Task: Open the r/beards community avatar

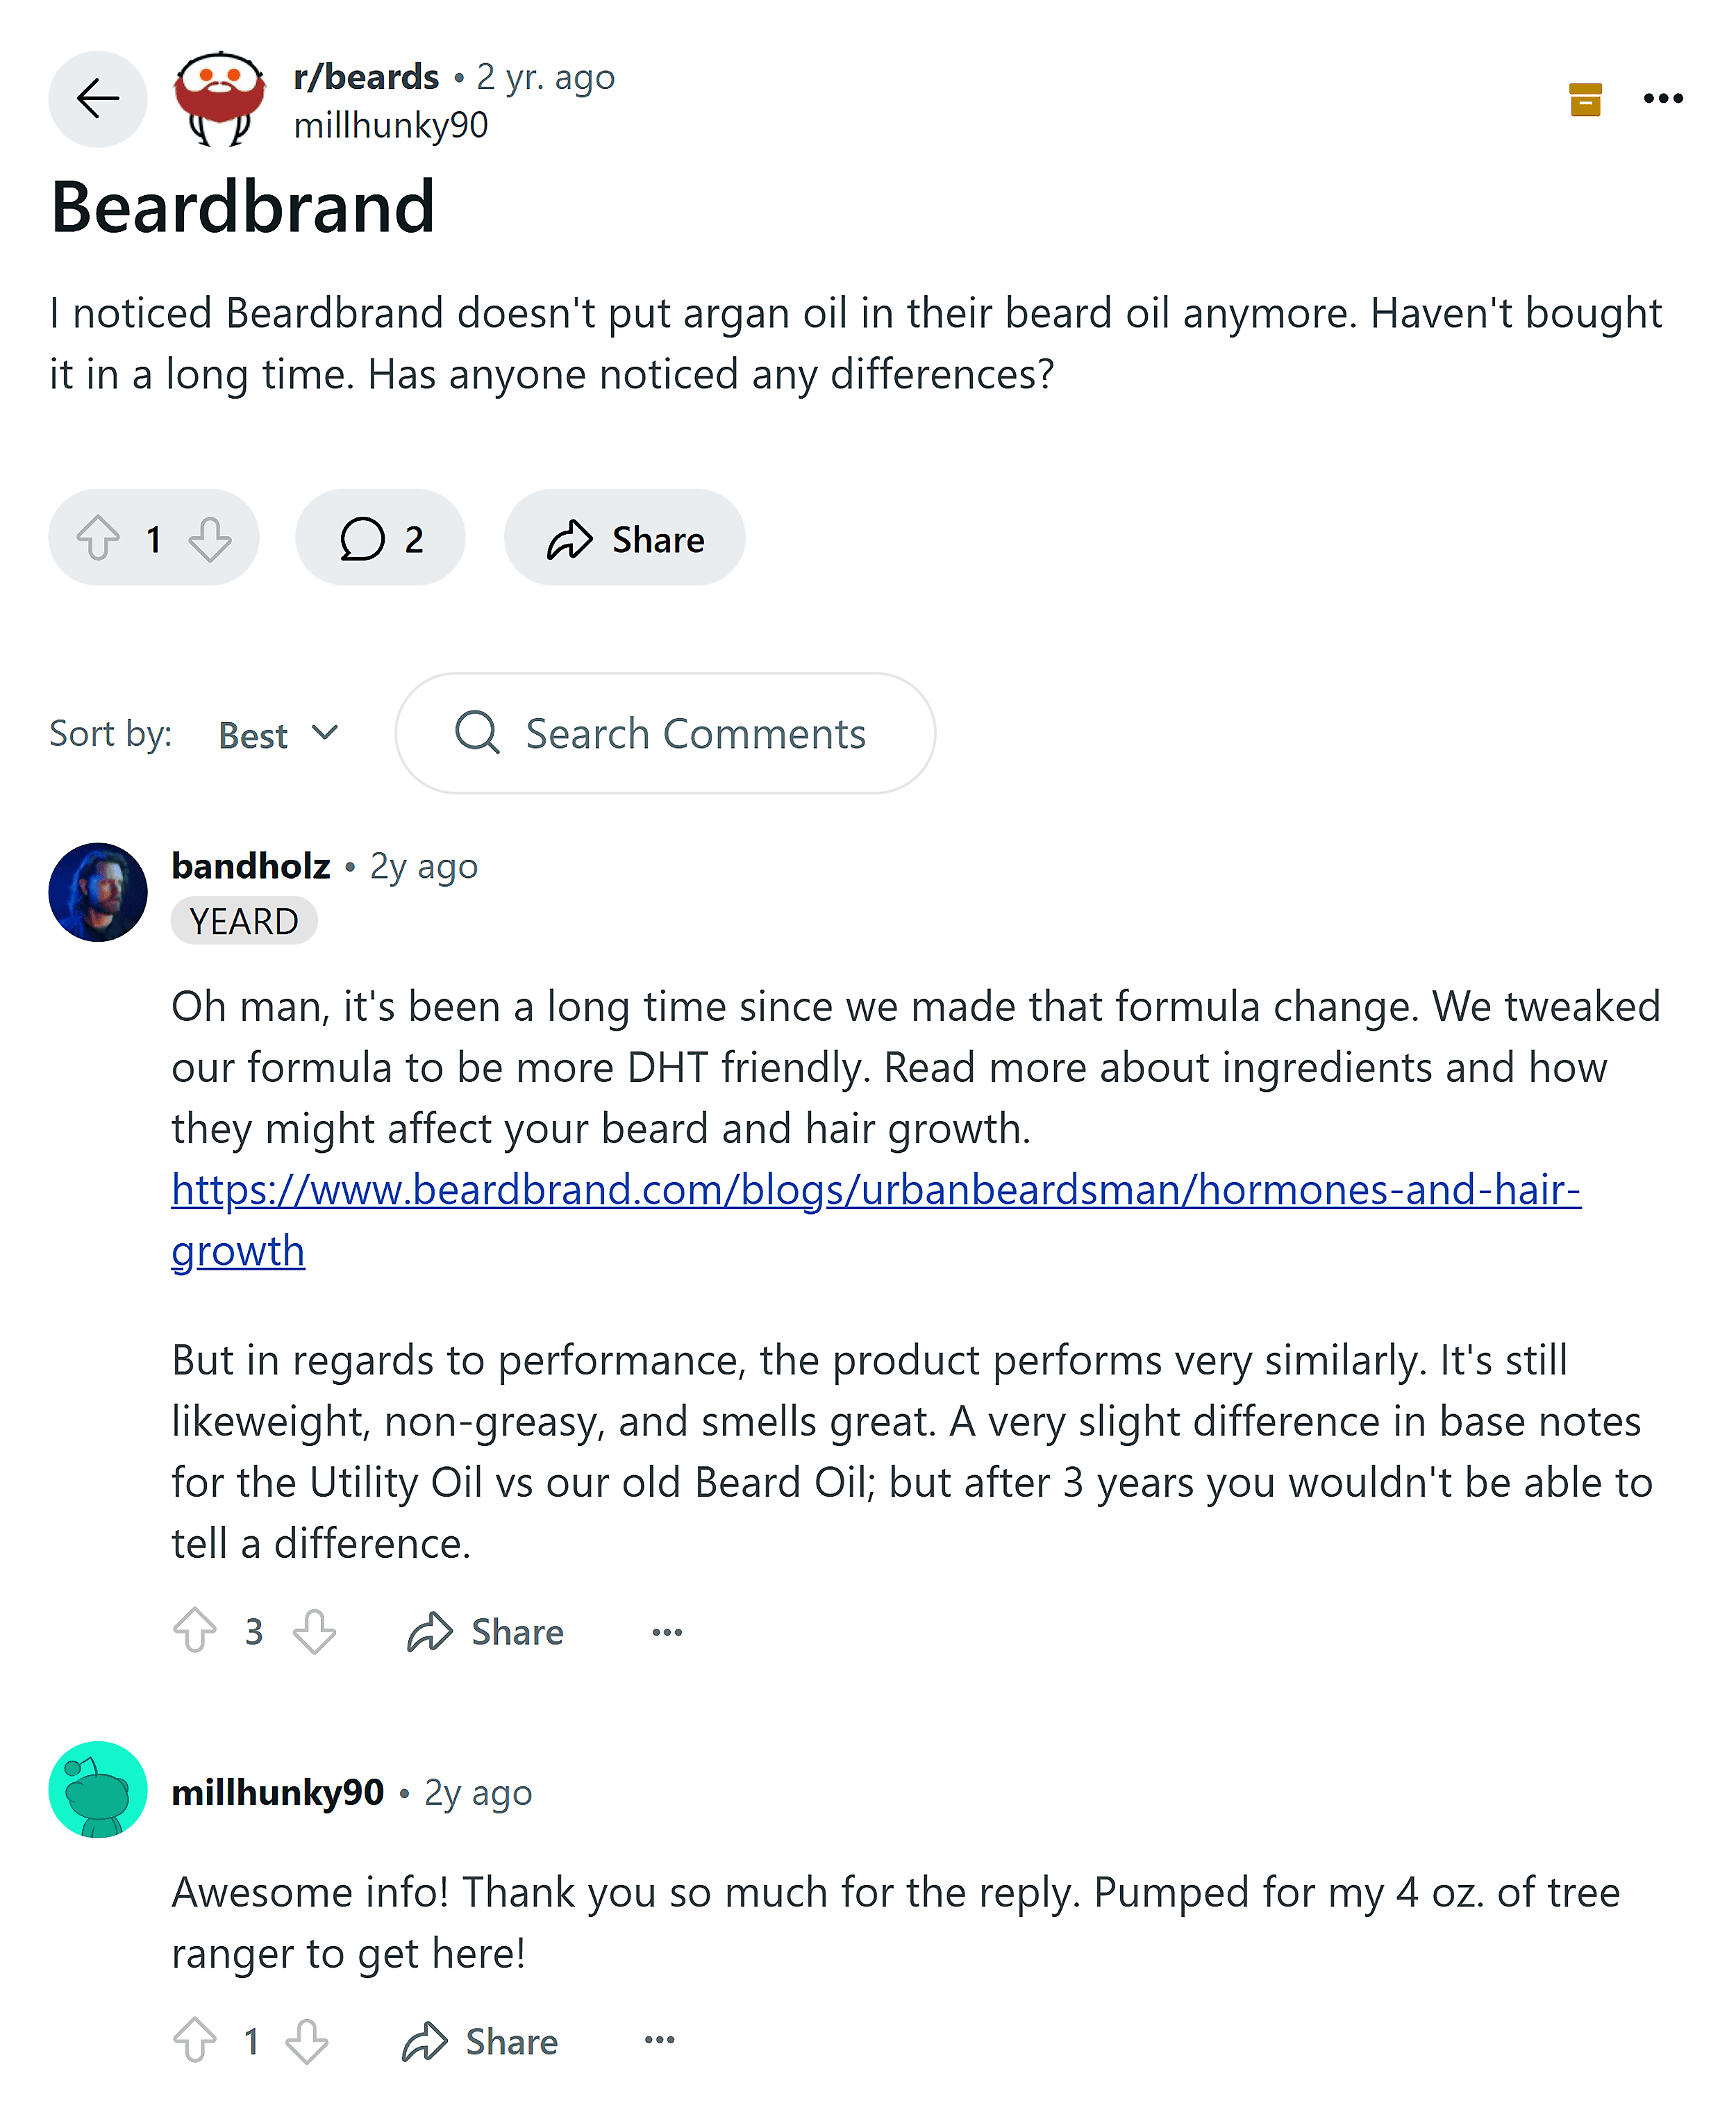Action: coord(219,99)
